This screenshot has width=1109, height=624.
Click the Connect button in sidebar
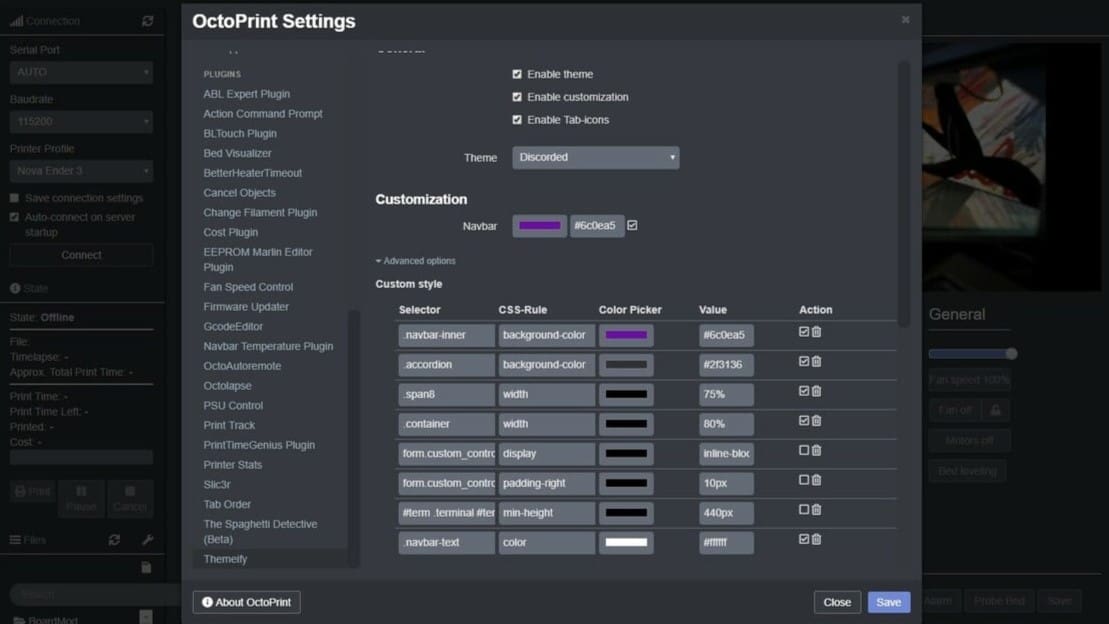coord(81,255)
